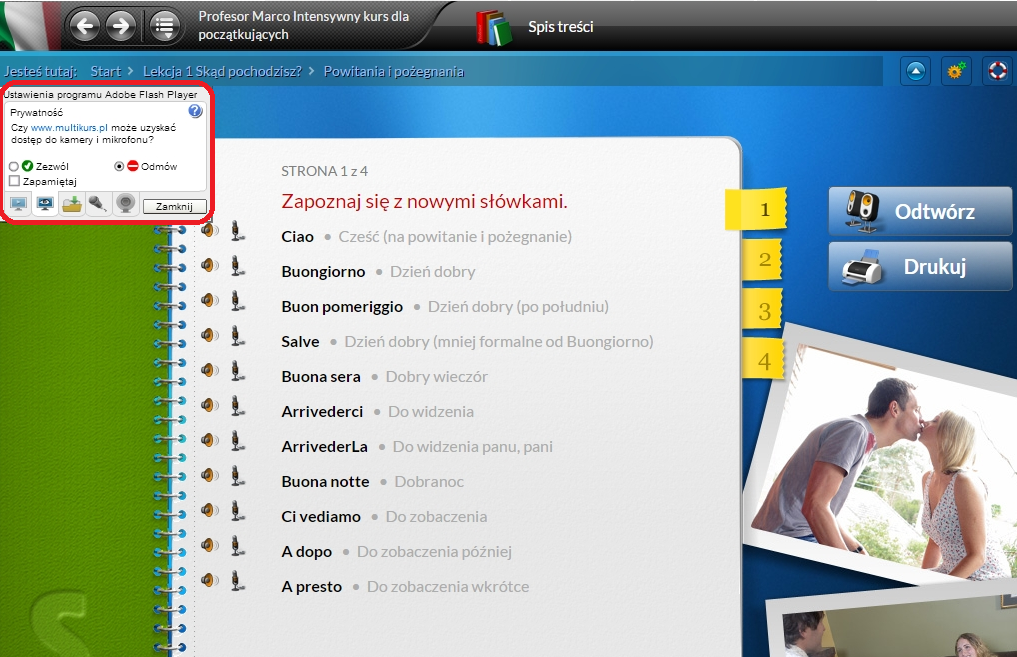Select the Odmów radio button
1017x657 pixels.
(119, 166)
